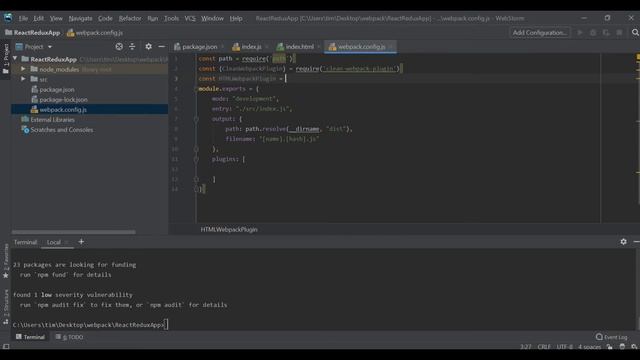Click the Add Configuration button
Screen dimensions: 640x360
pyautogui.click(x=540, y=33)
